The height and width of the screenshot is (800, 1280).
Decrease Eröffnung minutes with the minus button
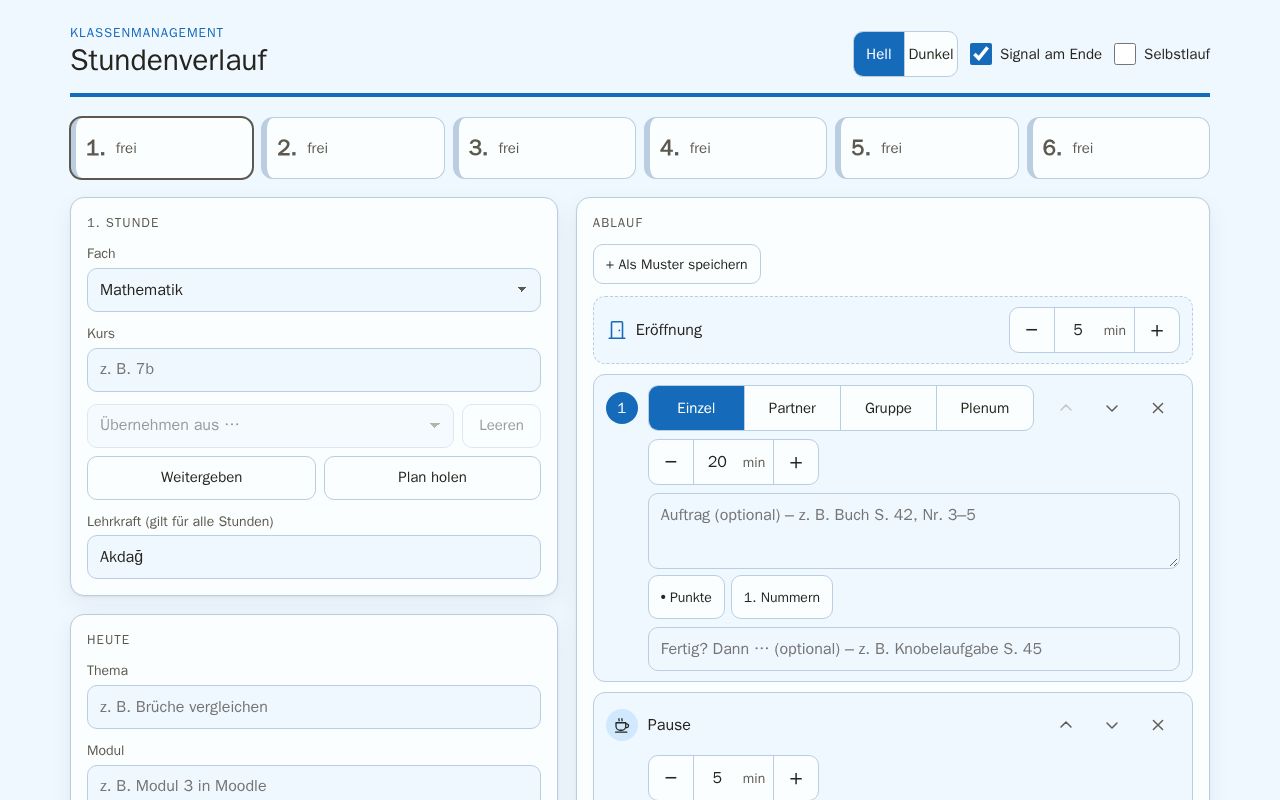pos(1032,330)
